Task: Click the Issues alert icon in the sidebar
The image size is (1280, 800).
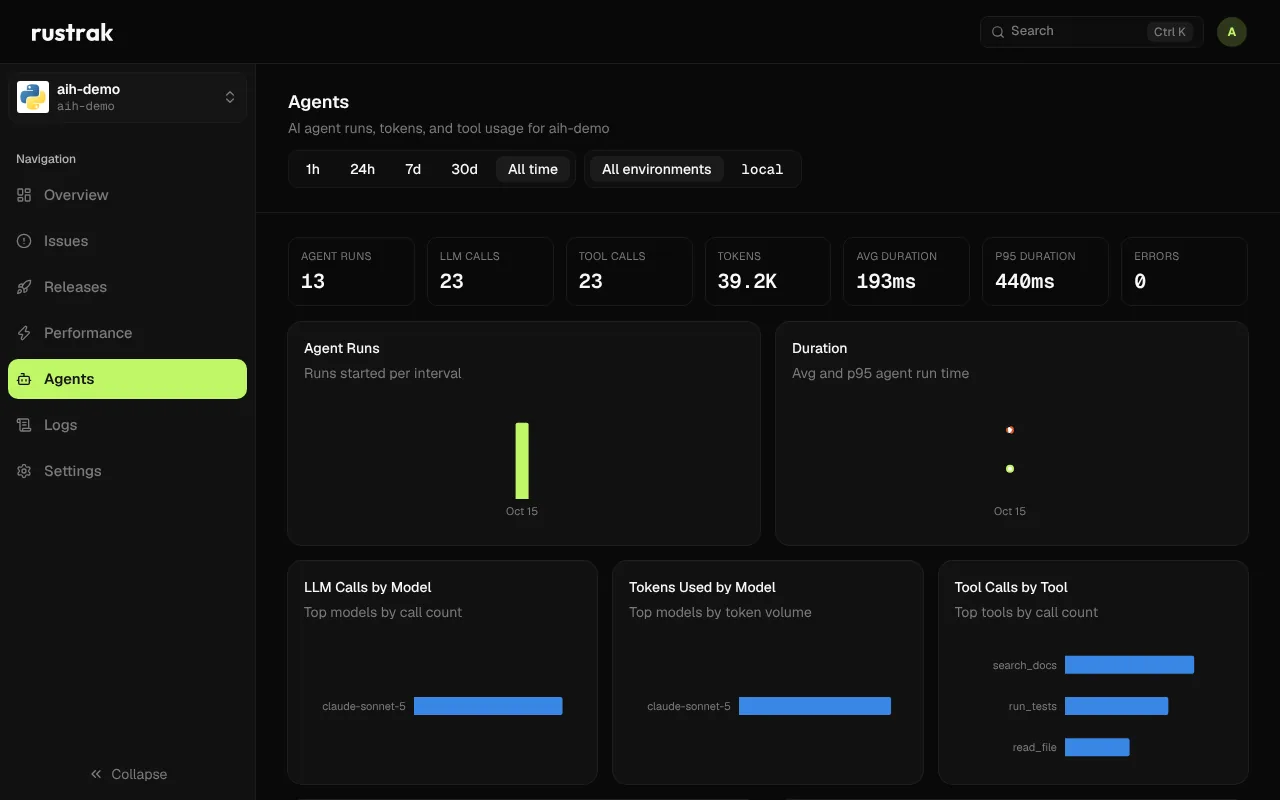Action: (x=24, y=241)
